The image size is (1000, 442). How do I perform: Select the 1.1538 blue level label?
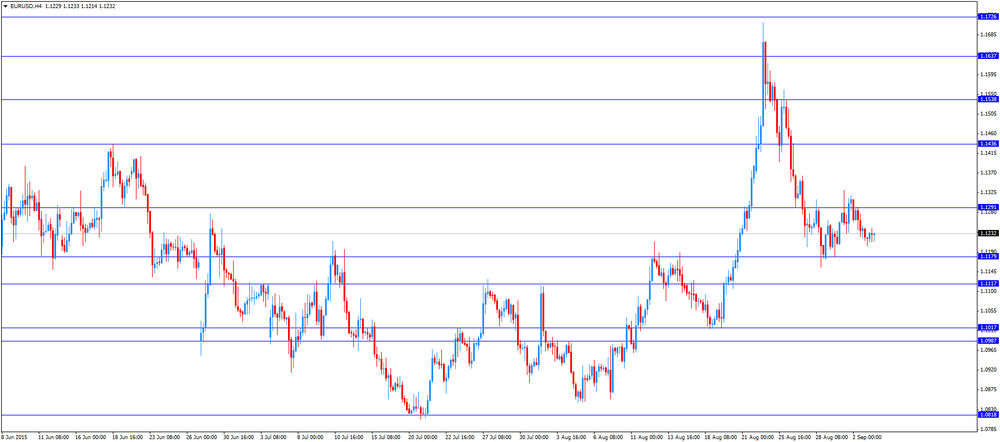tap(987, 99)
